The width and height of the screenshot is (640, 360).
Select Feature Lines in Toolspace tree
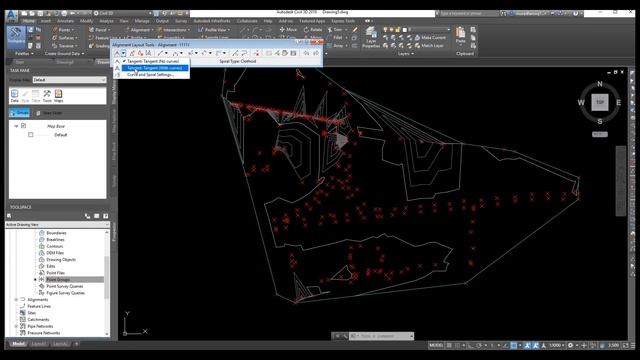39,306
